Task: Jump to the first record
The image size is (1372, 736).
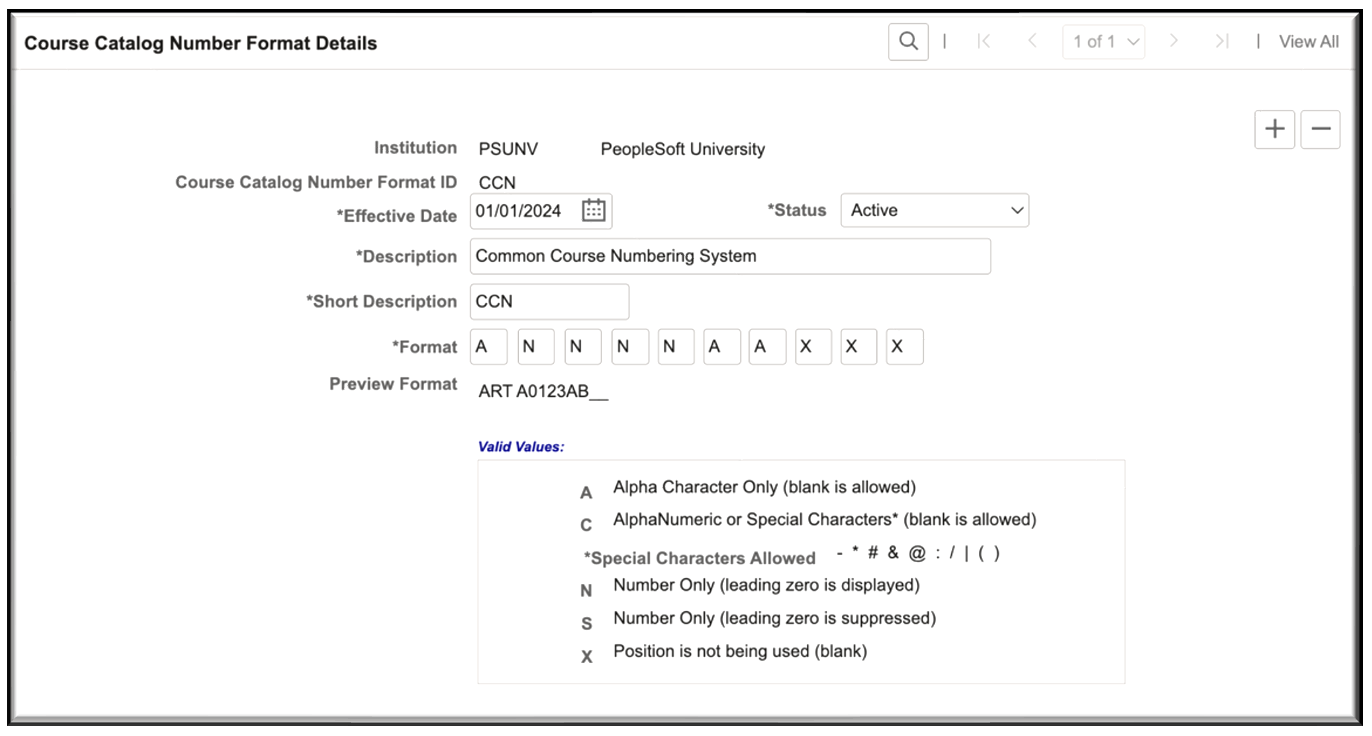Action: tap(985, 42)
